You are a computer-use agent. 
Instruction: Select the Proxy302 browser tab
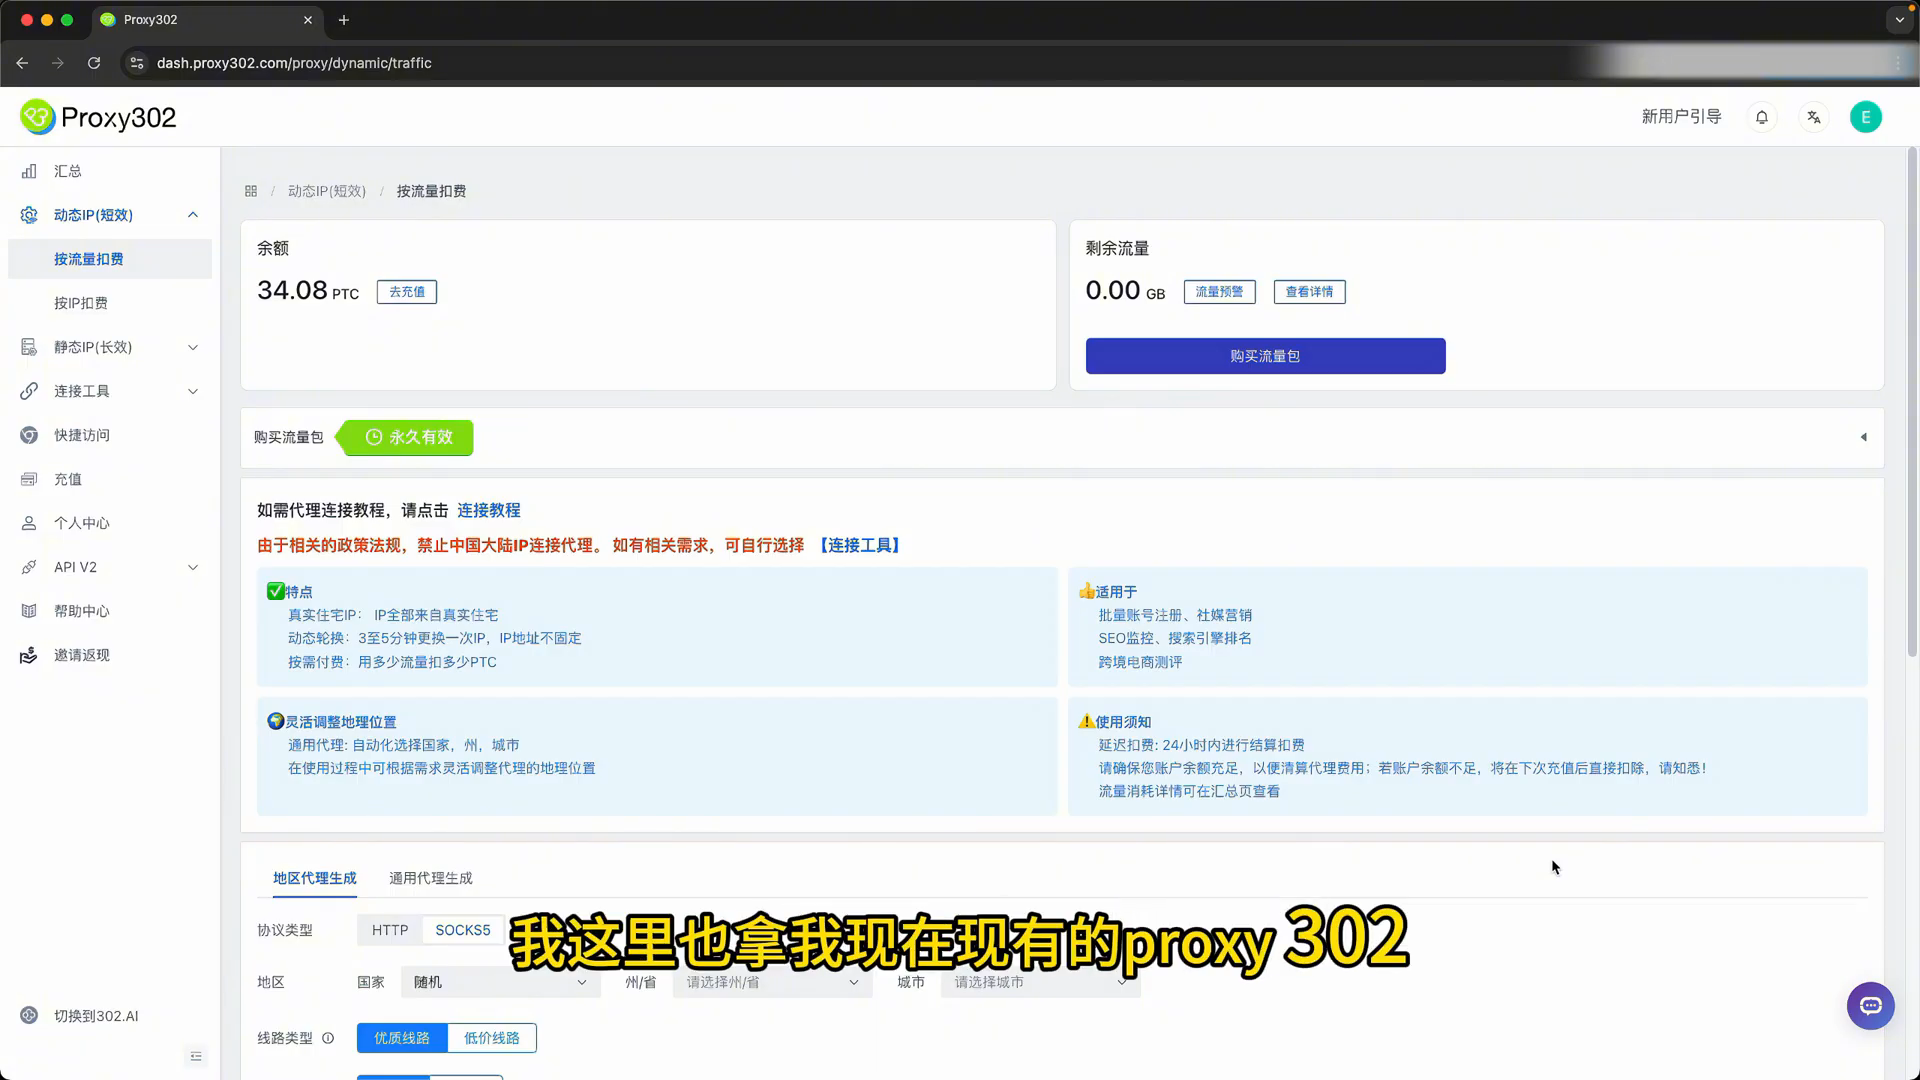coord(205,20)
